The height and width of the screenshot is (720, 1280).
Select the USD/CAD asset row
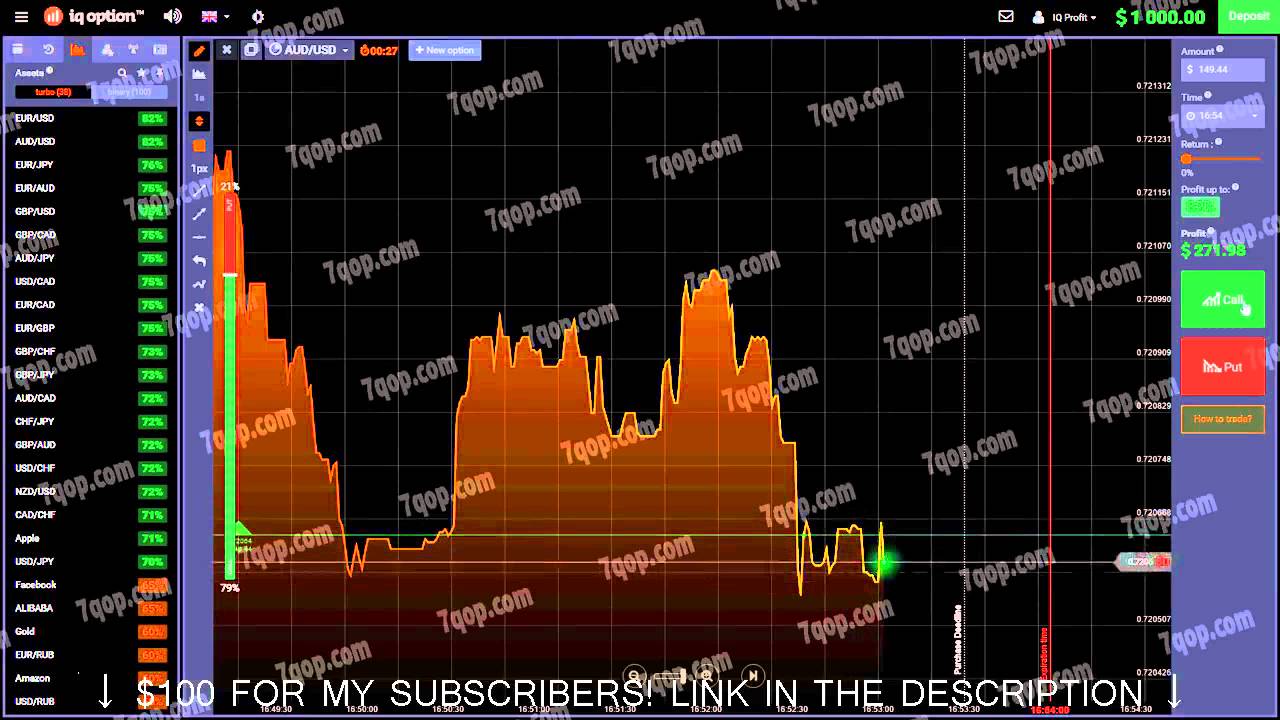[90, 282]
